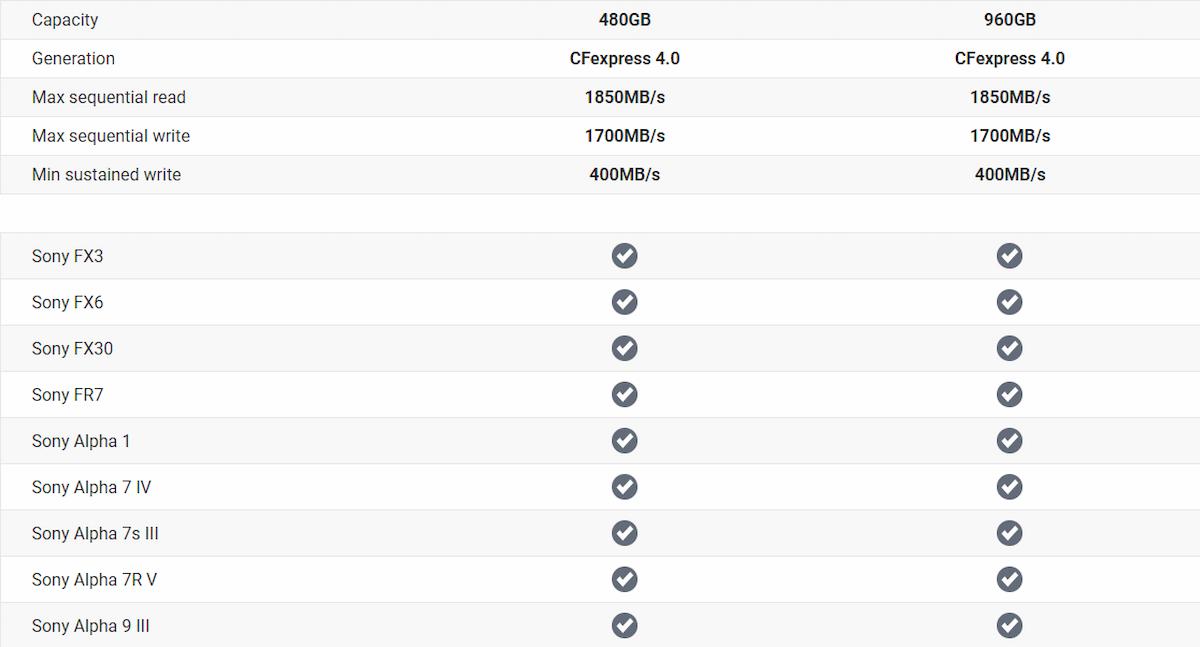The image size is (1200, 647).
Task: Click "400MB/s" sustained write for 960GB
Action: (1010, 174)
